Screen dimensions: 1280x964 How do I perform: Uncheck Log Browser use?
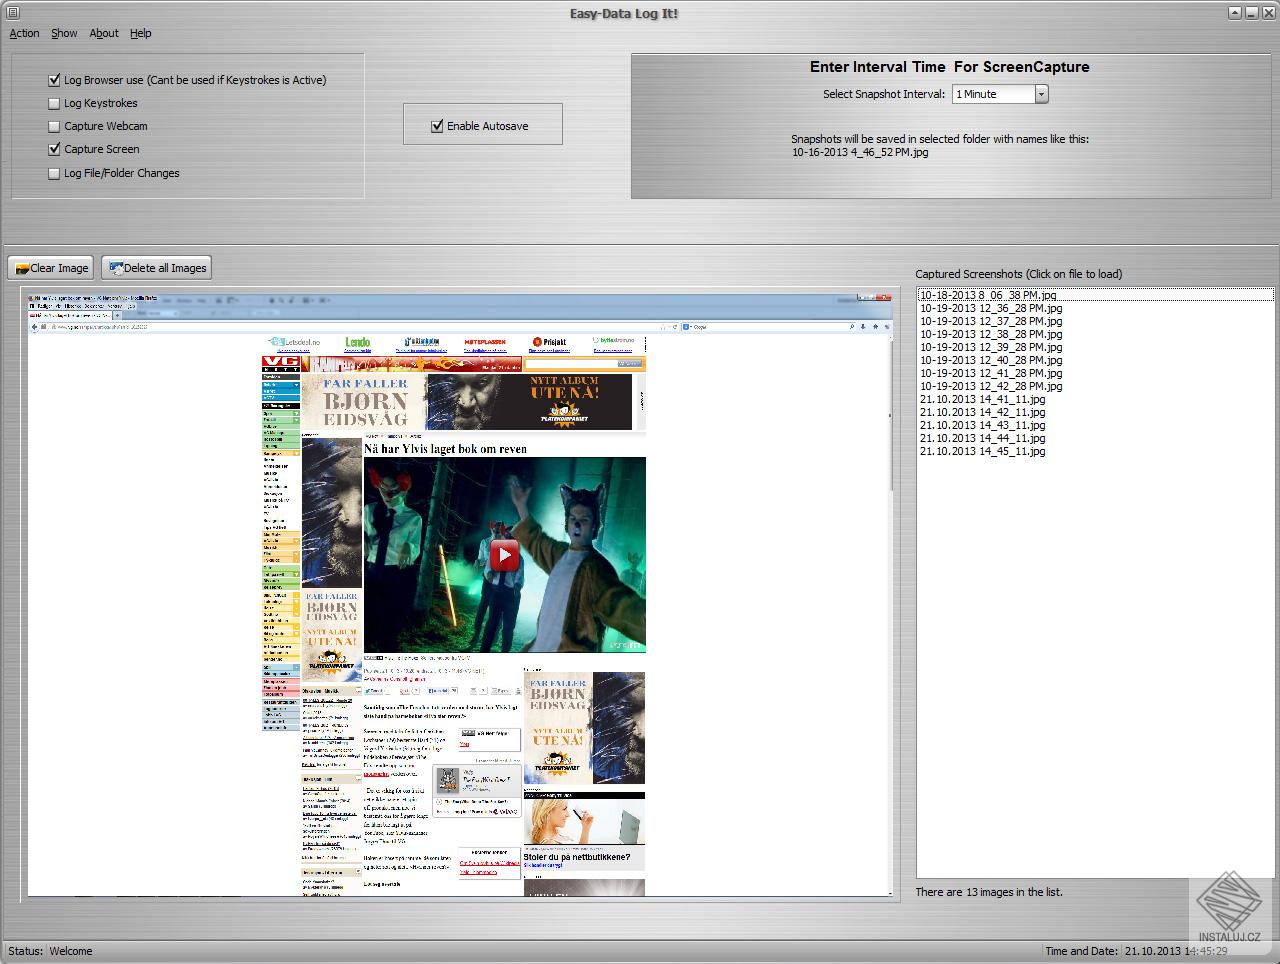tap(54, 80)
